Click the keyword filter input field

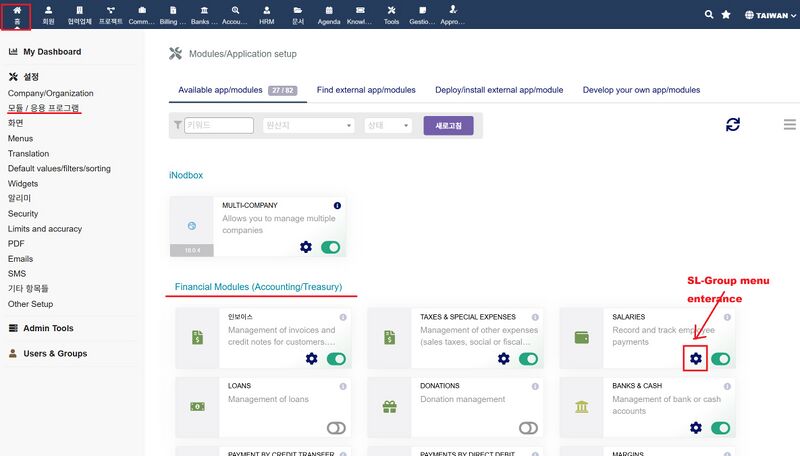[x=219, y=125]
